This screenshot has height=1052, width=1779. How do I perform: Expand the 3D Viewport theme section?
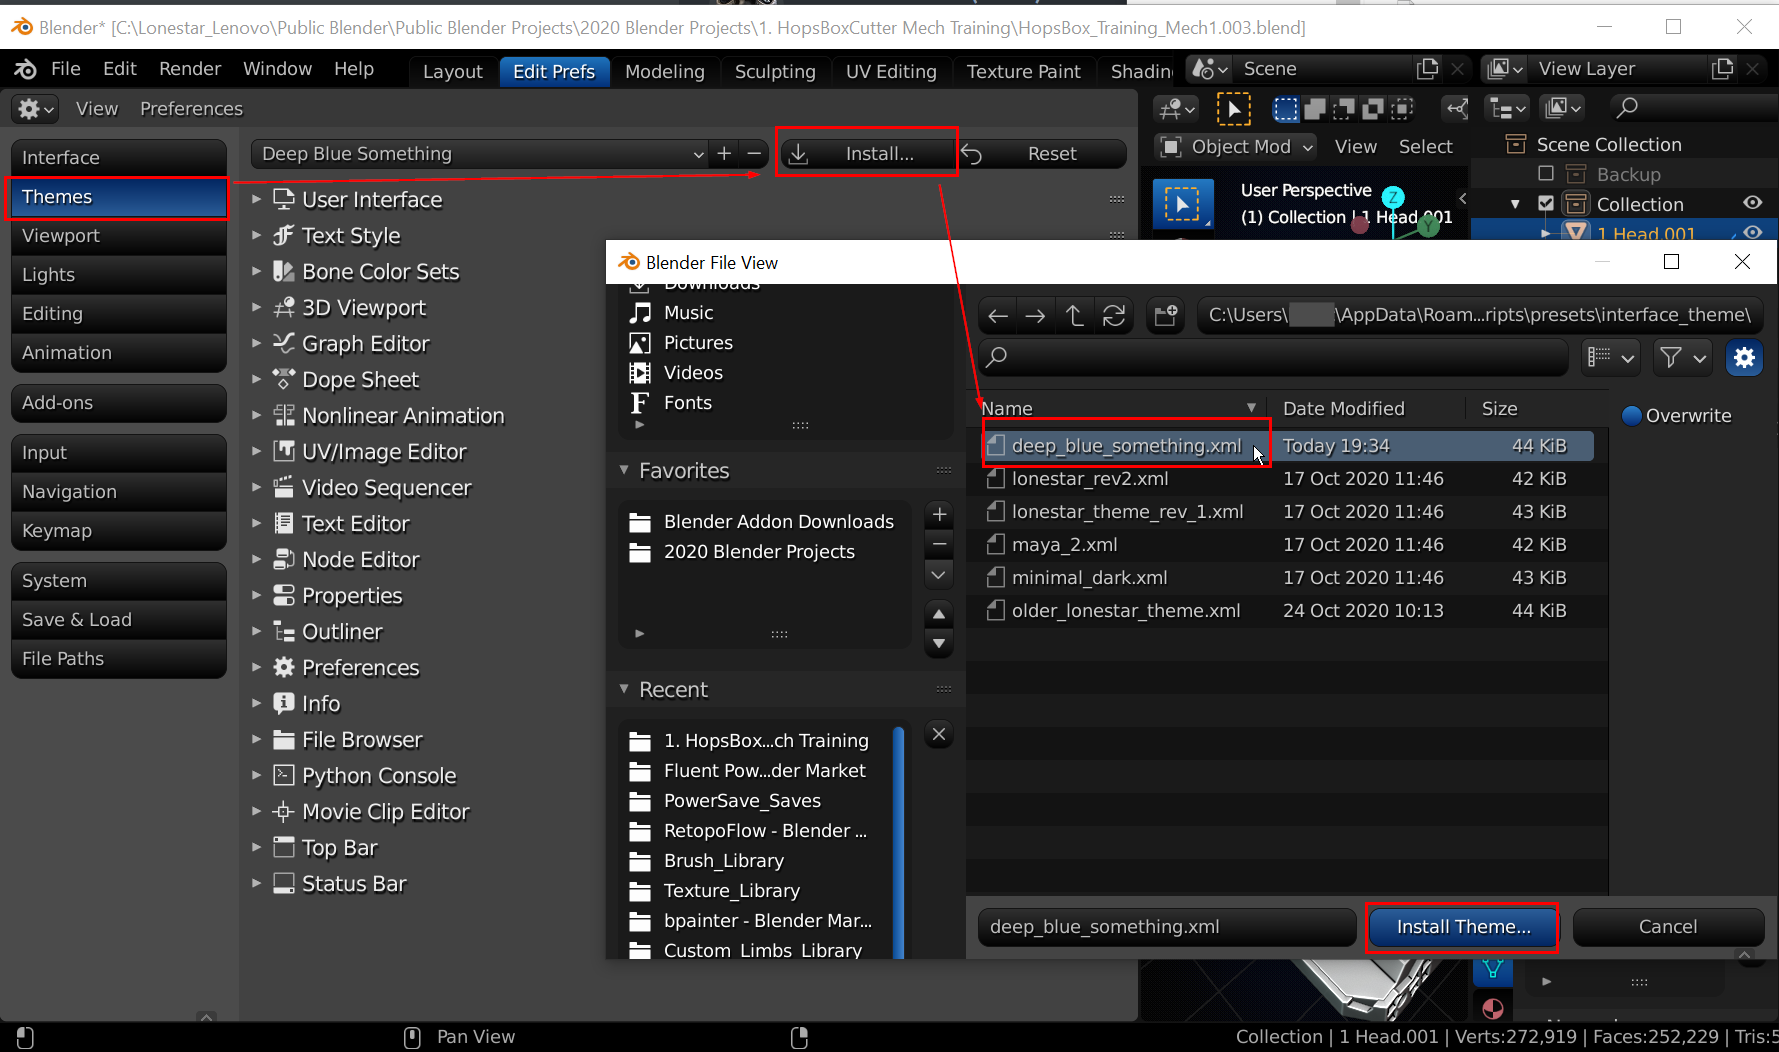(256, 308)
